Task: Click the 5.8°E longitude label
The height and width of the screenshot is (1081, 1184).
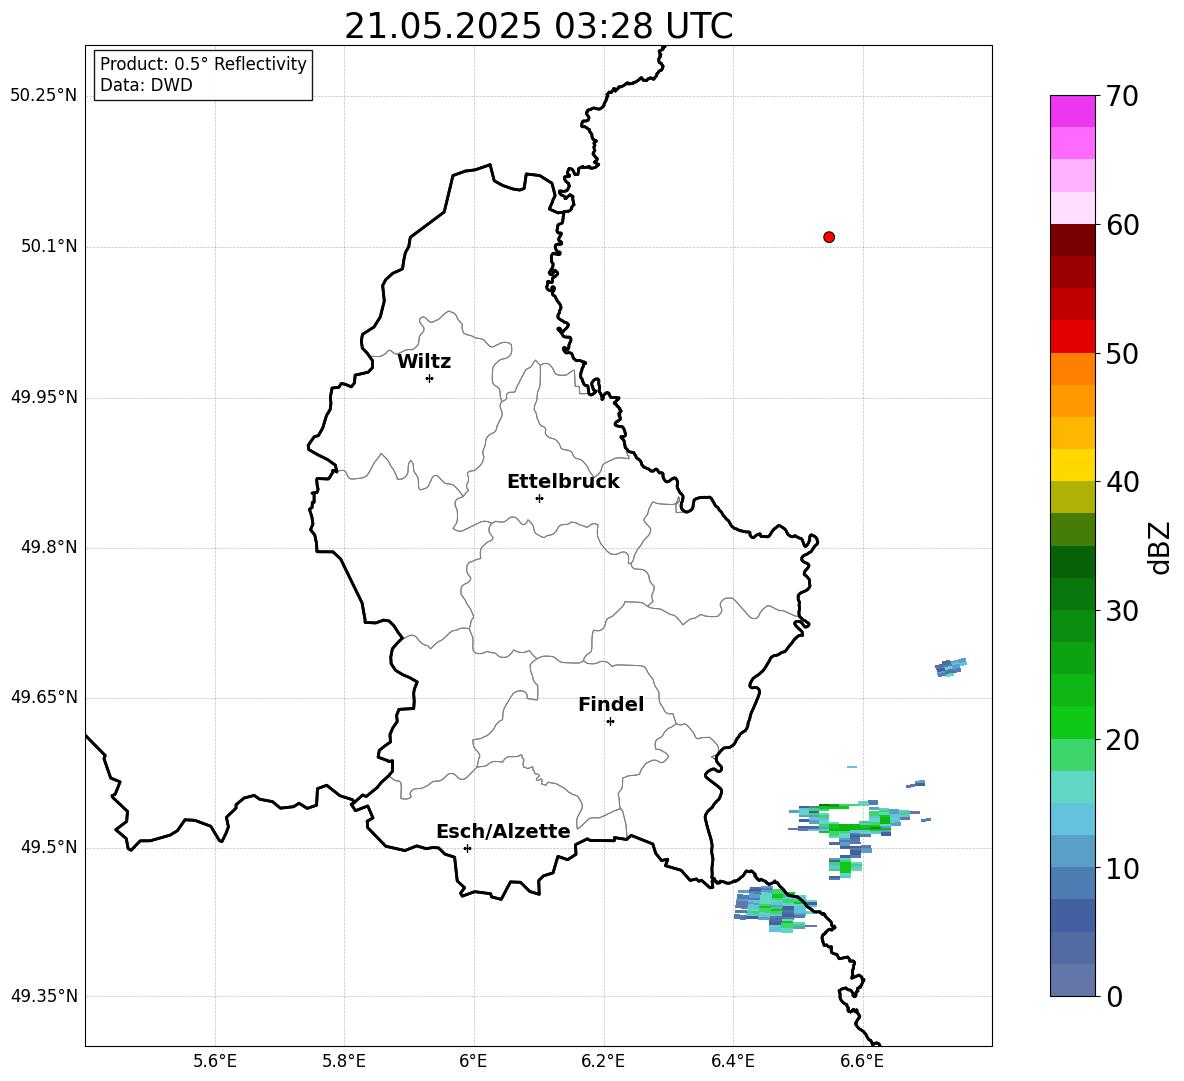Action: click(x=344, y=1061)
